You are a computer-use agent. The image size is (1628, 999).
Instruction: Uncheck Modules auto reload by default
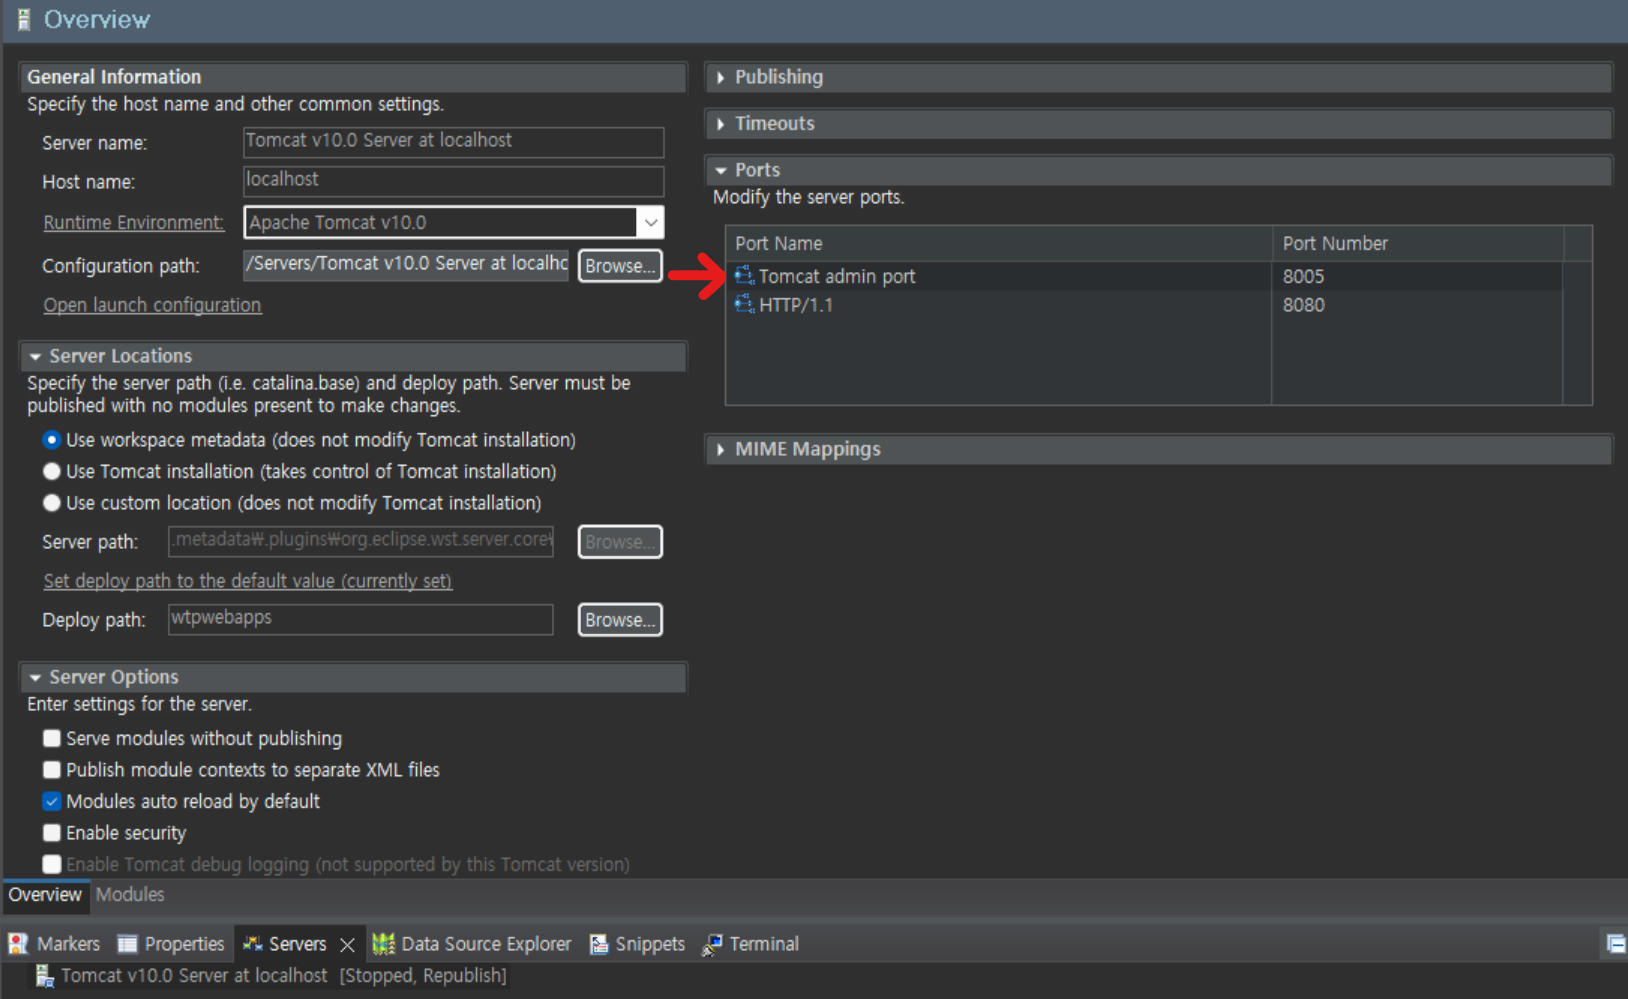[51, 801]
